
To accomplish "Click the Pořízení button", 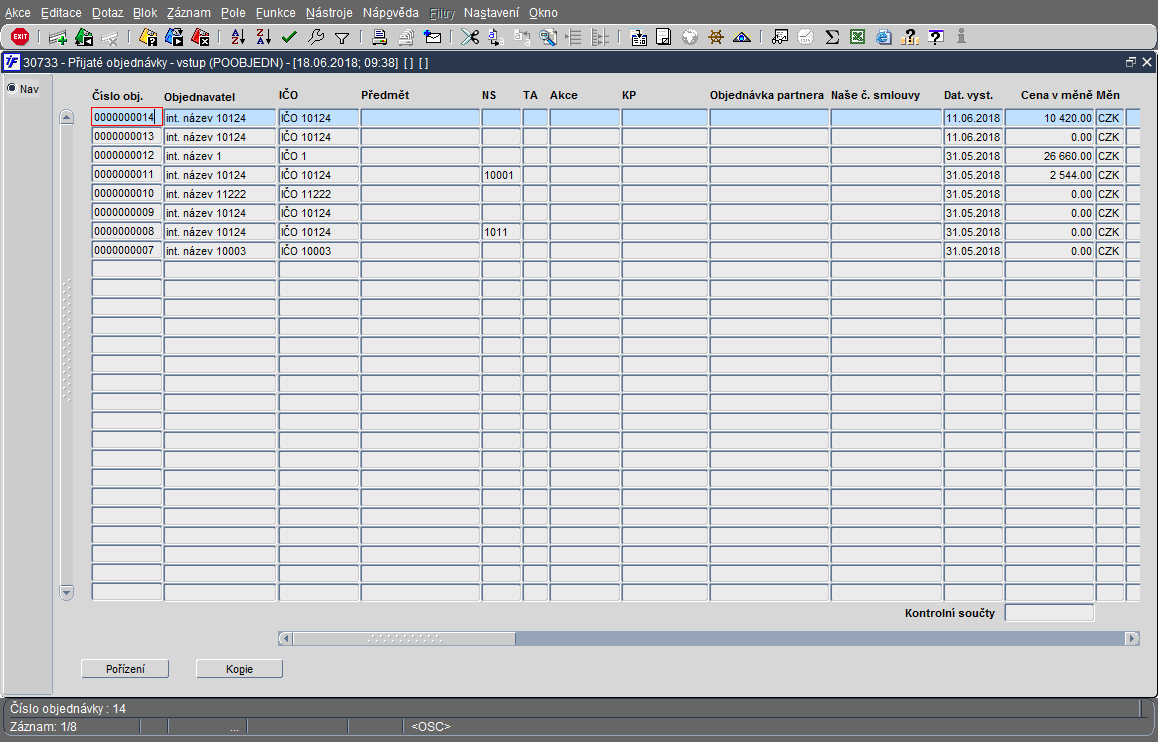I will point(125,669).
